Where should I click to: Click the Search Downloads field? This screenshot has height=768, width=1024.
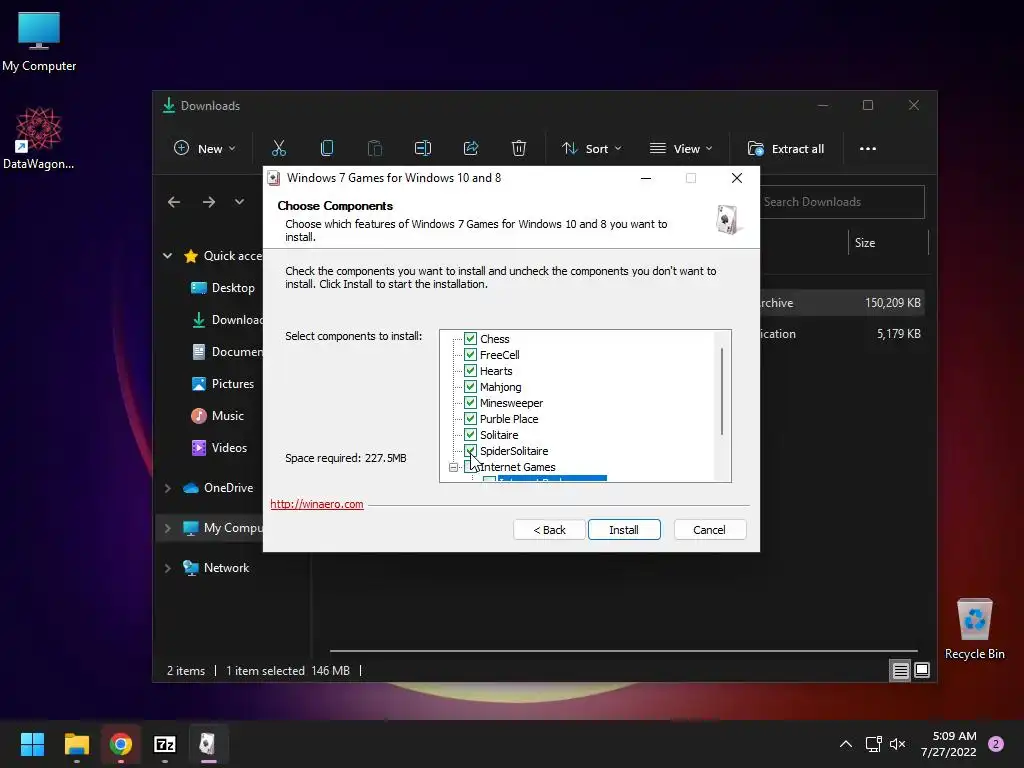[842, 202]
